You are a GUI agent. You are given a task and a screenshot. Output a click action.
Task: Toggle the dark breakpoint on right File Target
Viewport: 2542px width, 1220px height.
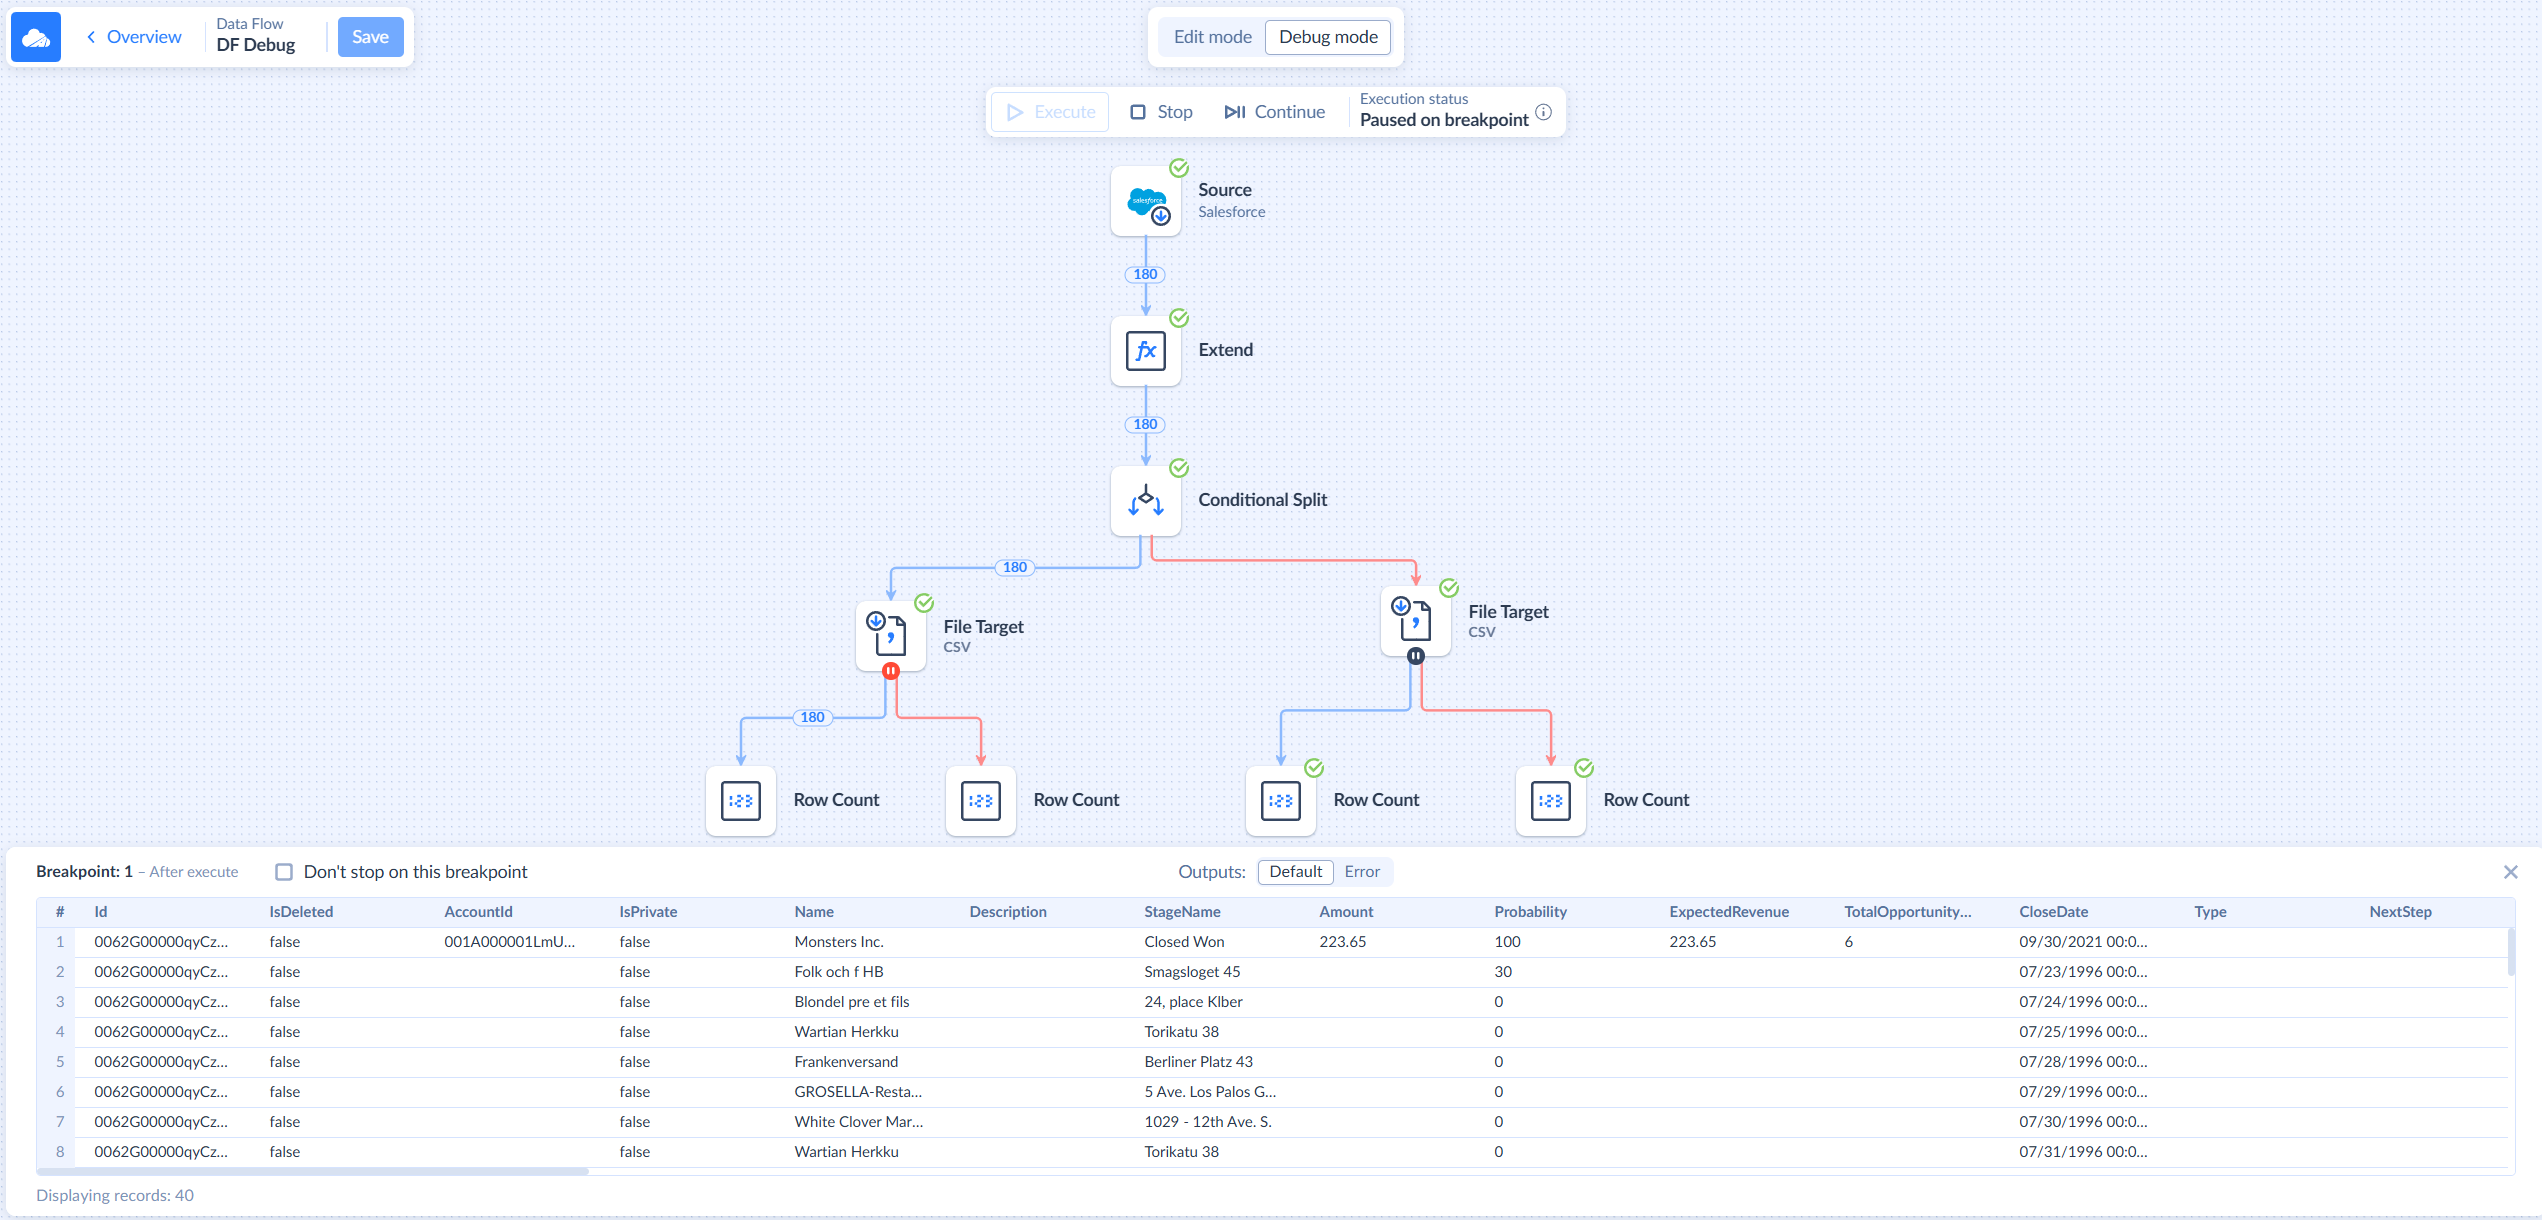1415,656
